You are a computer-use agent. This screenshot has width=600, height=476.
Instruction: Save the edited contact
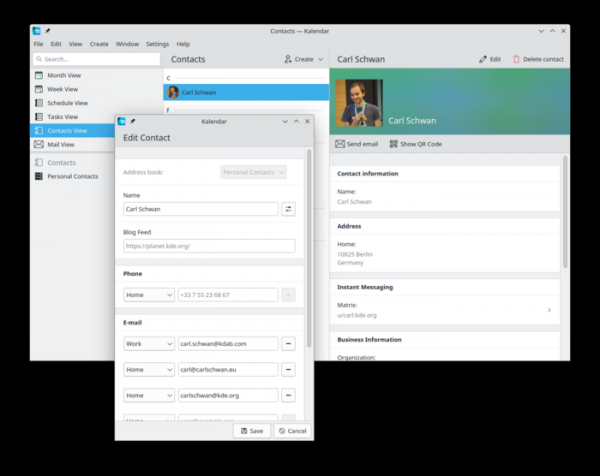[x=251, y=431]
